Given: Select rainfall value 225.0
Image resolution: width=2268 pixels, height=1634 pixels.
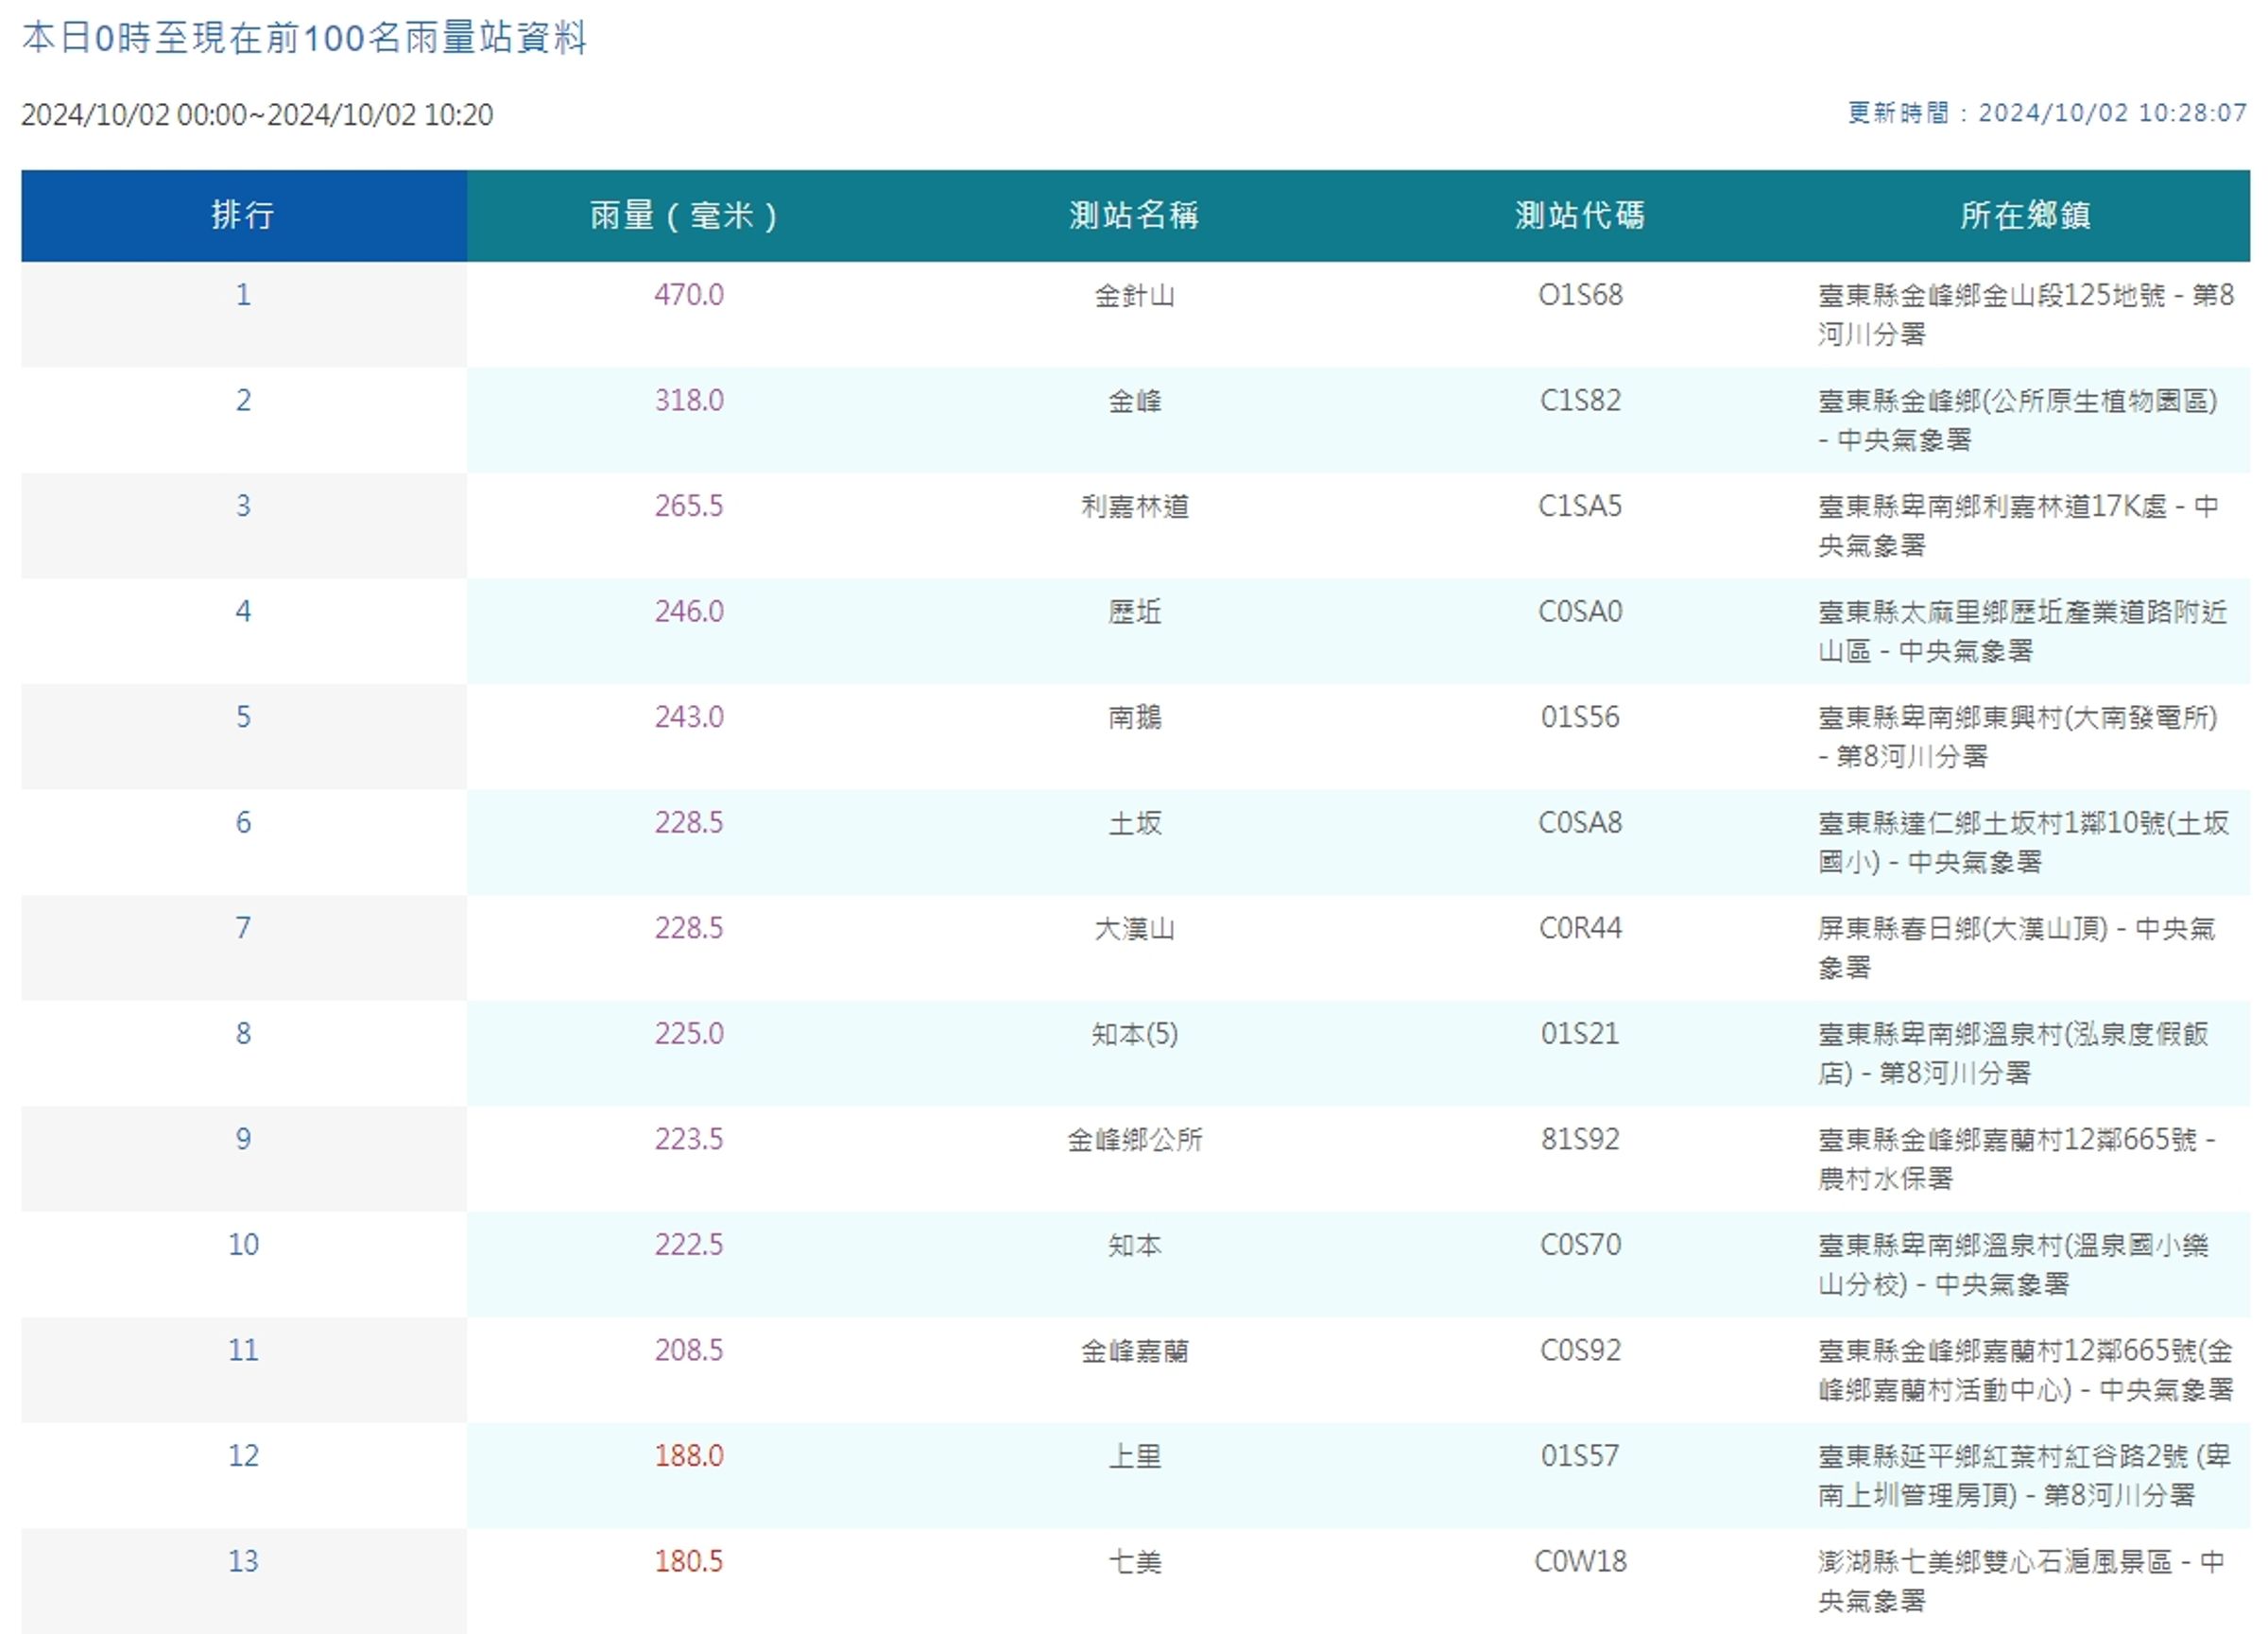Looking at the screenshot, I should [x=688, y=1033].
